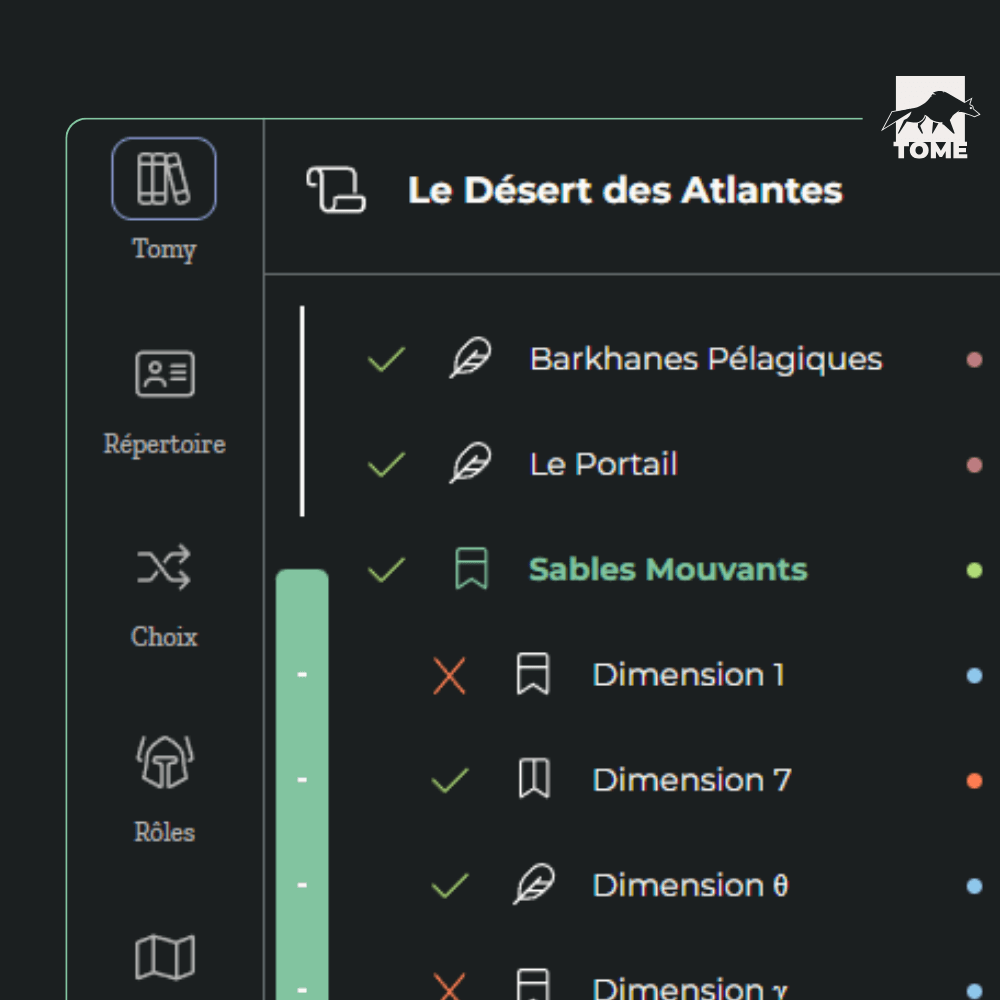The width and height of the screenshot is (1000, 1000).
Task: Open the Répertoire contact card icon
Action: tap(164, 374)
